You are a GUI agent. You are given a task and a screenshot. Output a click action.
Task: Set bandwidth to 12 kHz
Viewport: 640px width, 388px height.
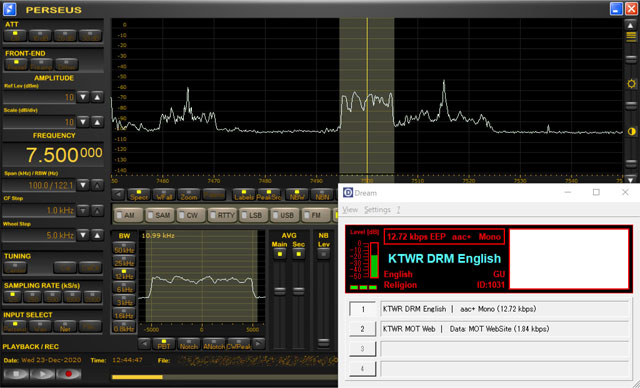124,275
